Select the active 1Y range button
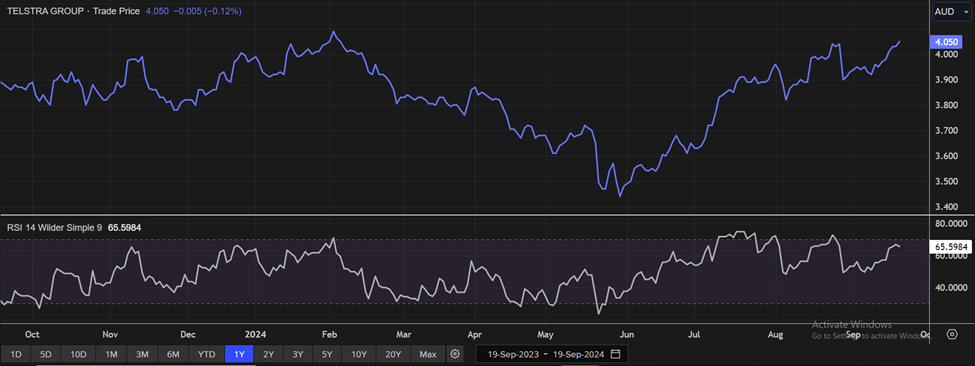The width and height of the screenshot is (975, 366). [239, 354]
